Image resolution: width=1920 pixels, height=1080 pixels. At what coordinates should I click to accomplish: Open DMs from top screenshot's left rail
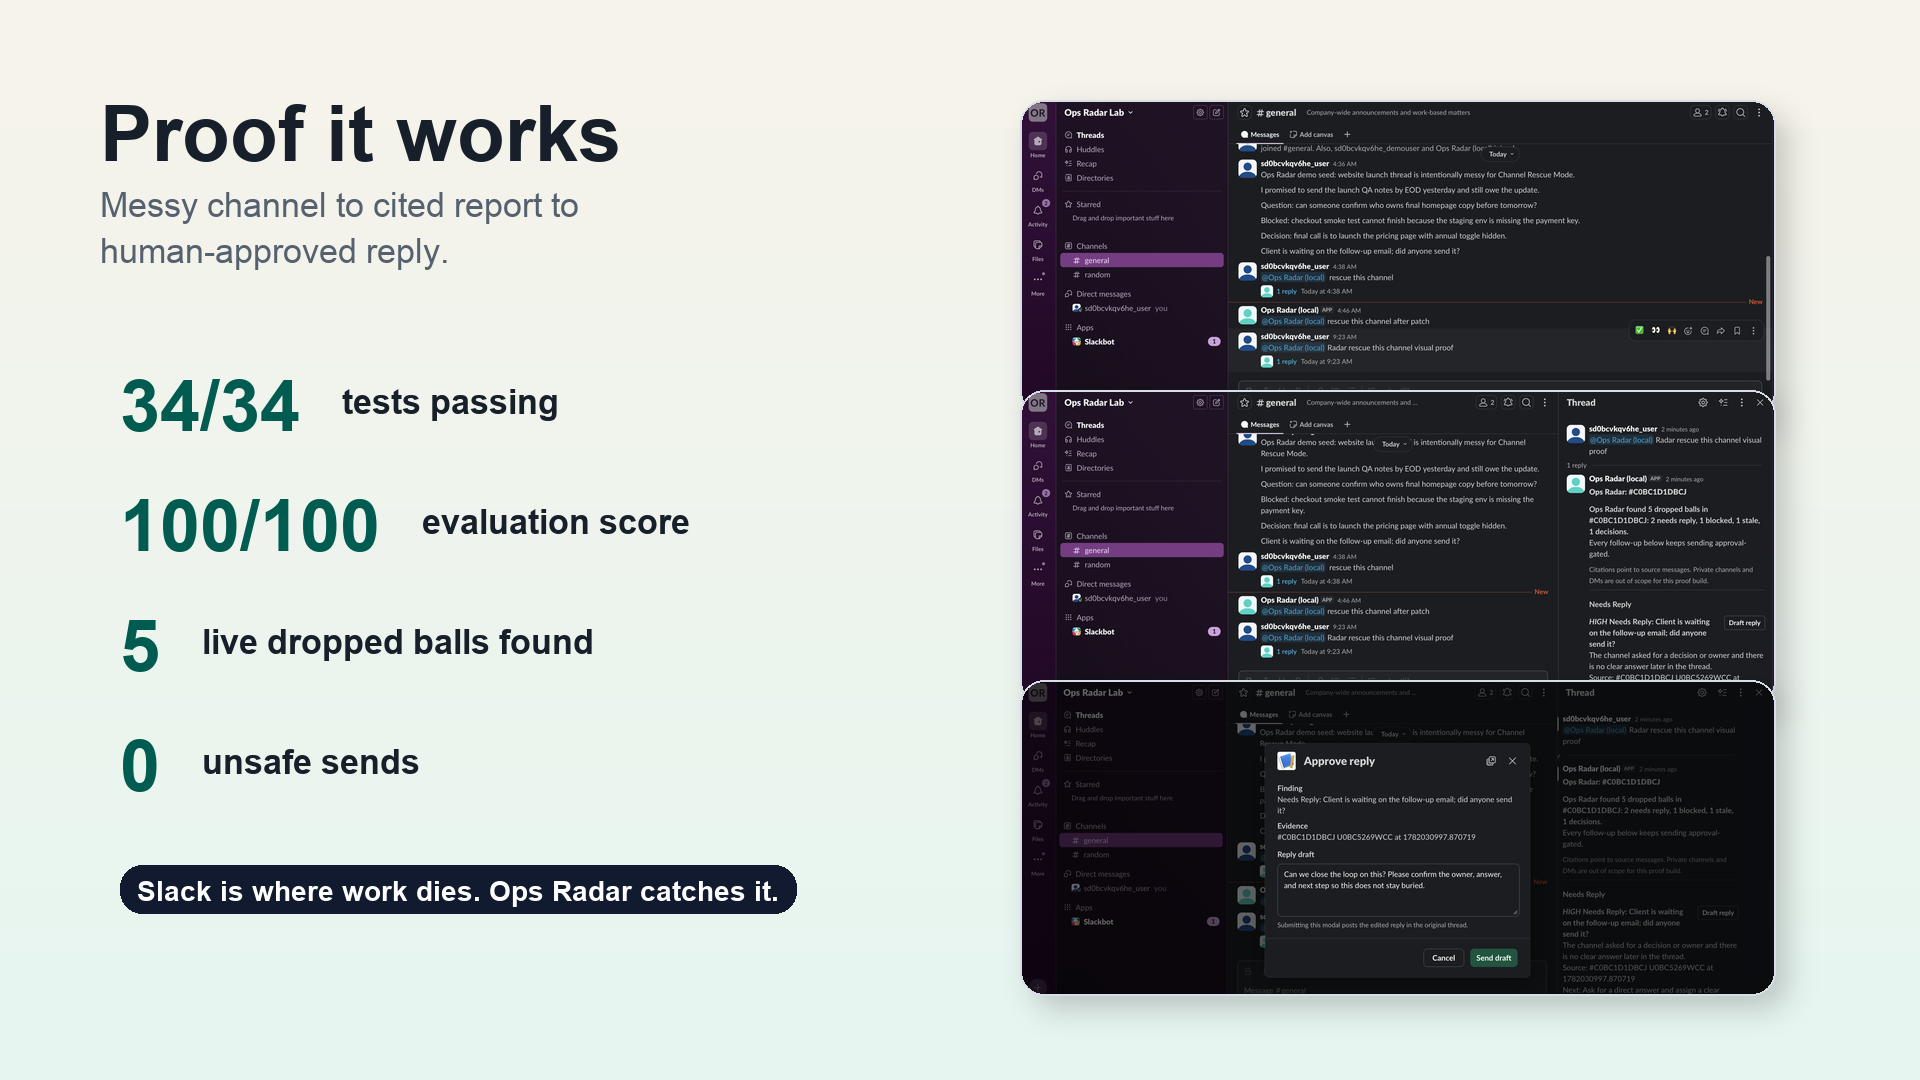tap(1038, 180)
